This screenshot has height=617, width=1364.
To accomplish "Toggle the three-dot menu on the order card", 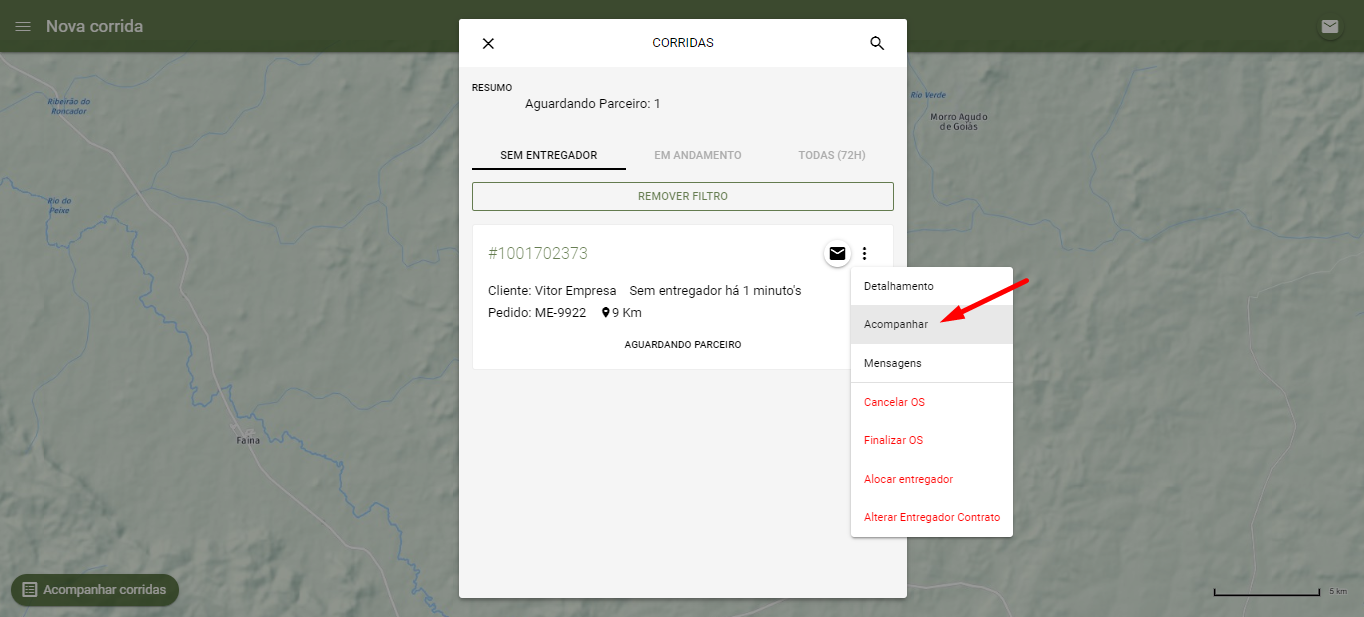I will coord(865,254).
